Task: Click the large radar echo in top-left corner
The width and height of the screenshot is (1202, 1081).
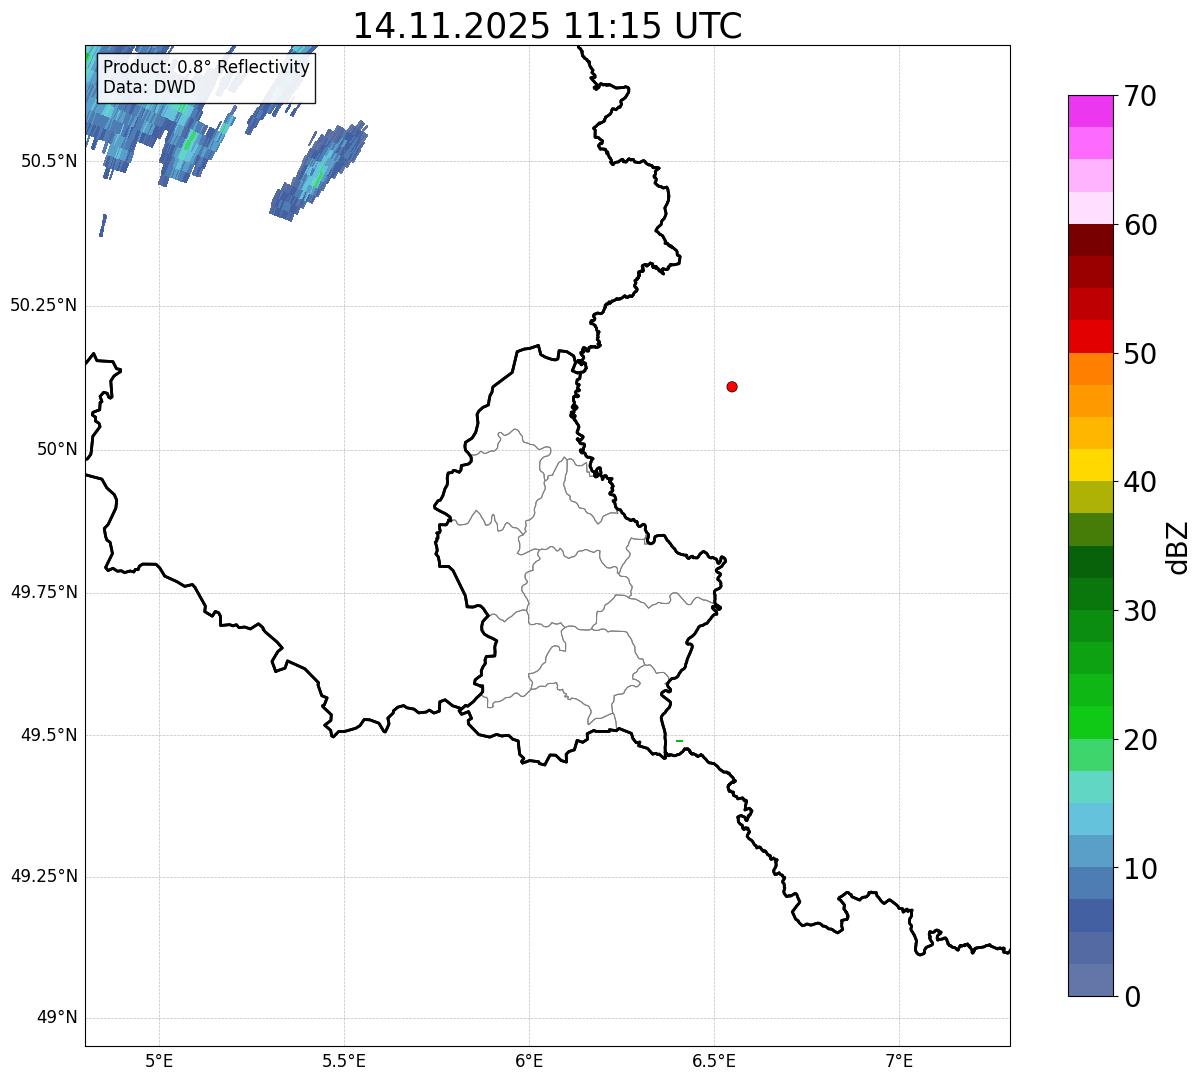Action: click(x=160, y=115)
